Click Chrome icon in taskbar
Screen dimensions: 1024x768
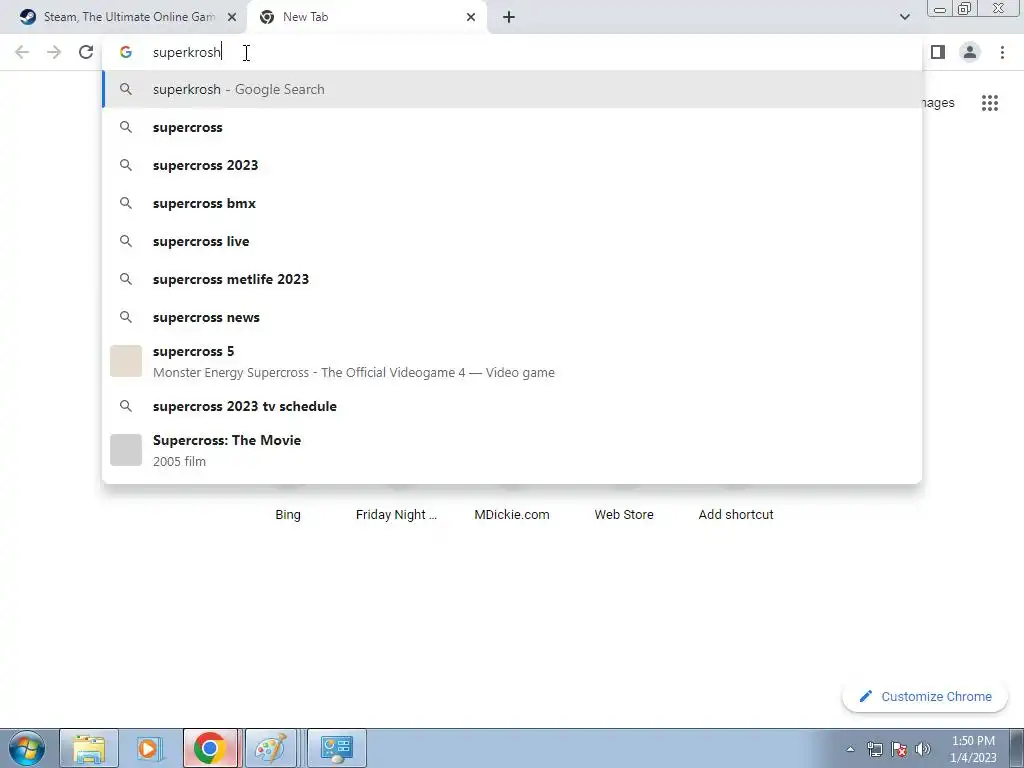click(210, 748)
